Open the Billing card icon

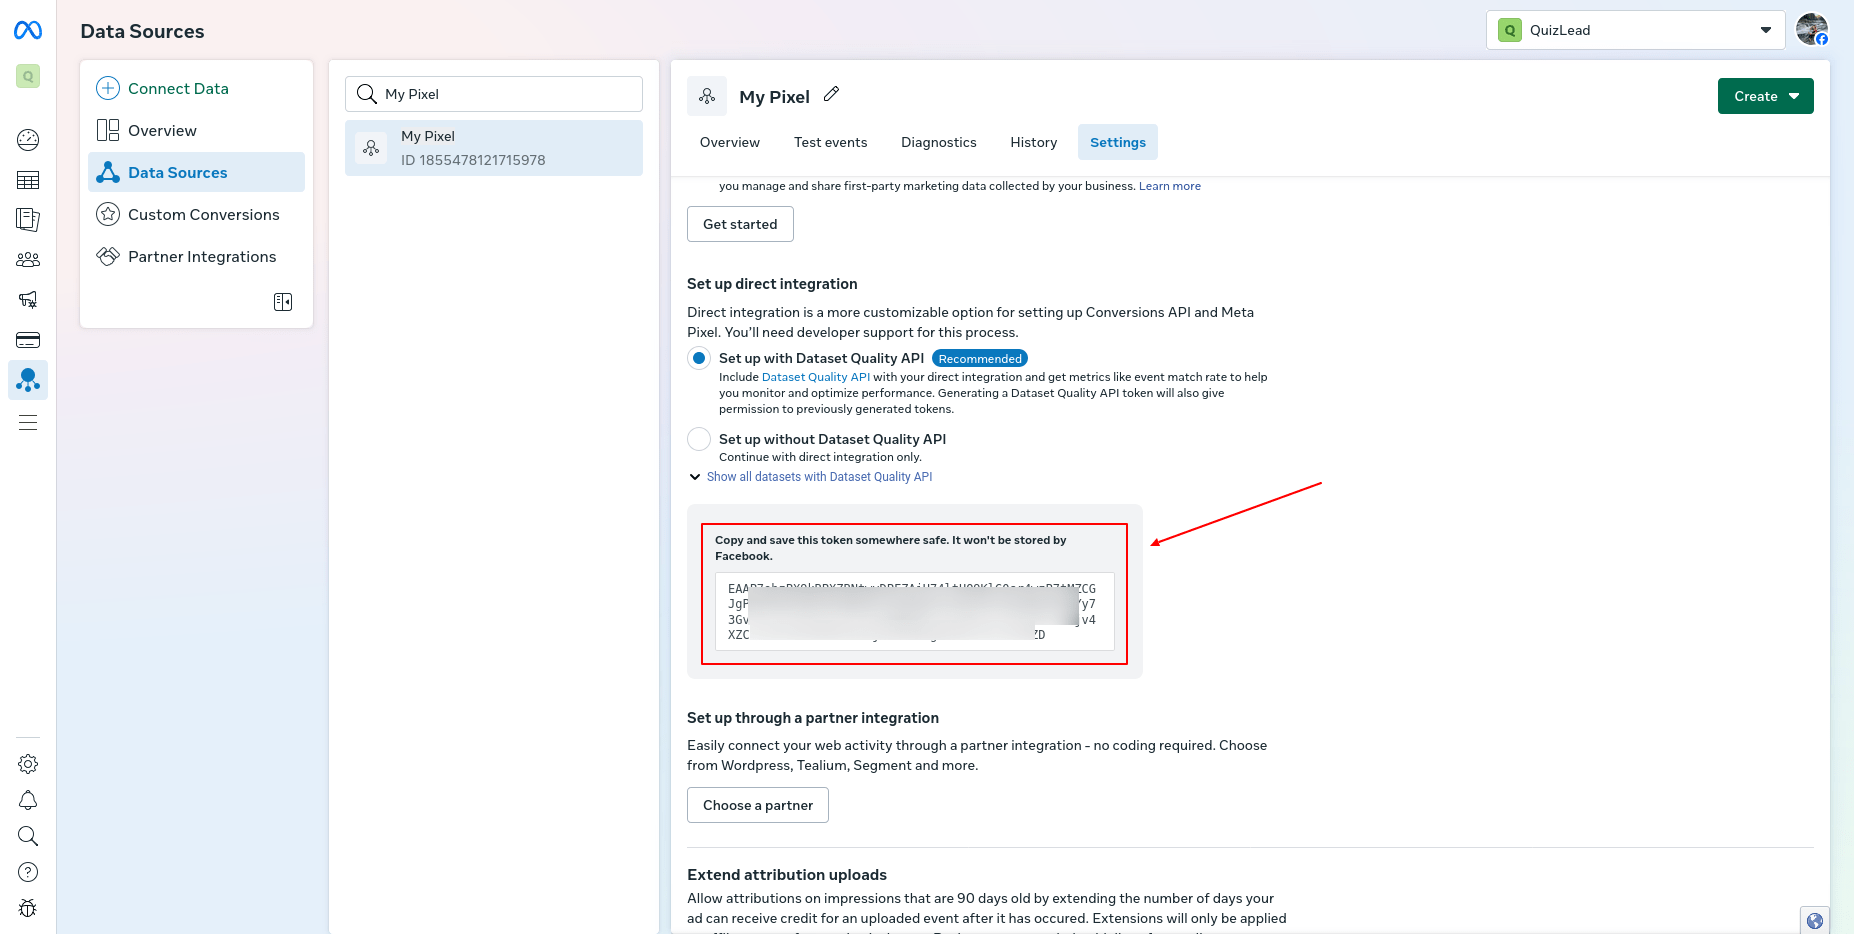pos(28,340)
